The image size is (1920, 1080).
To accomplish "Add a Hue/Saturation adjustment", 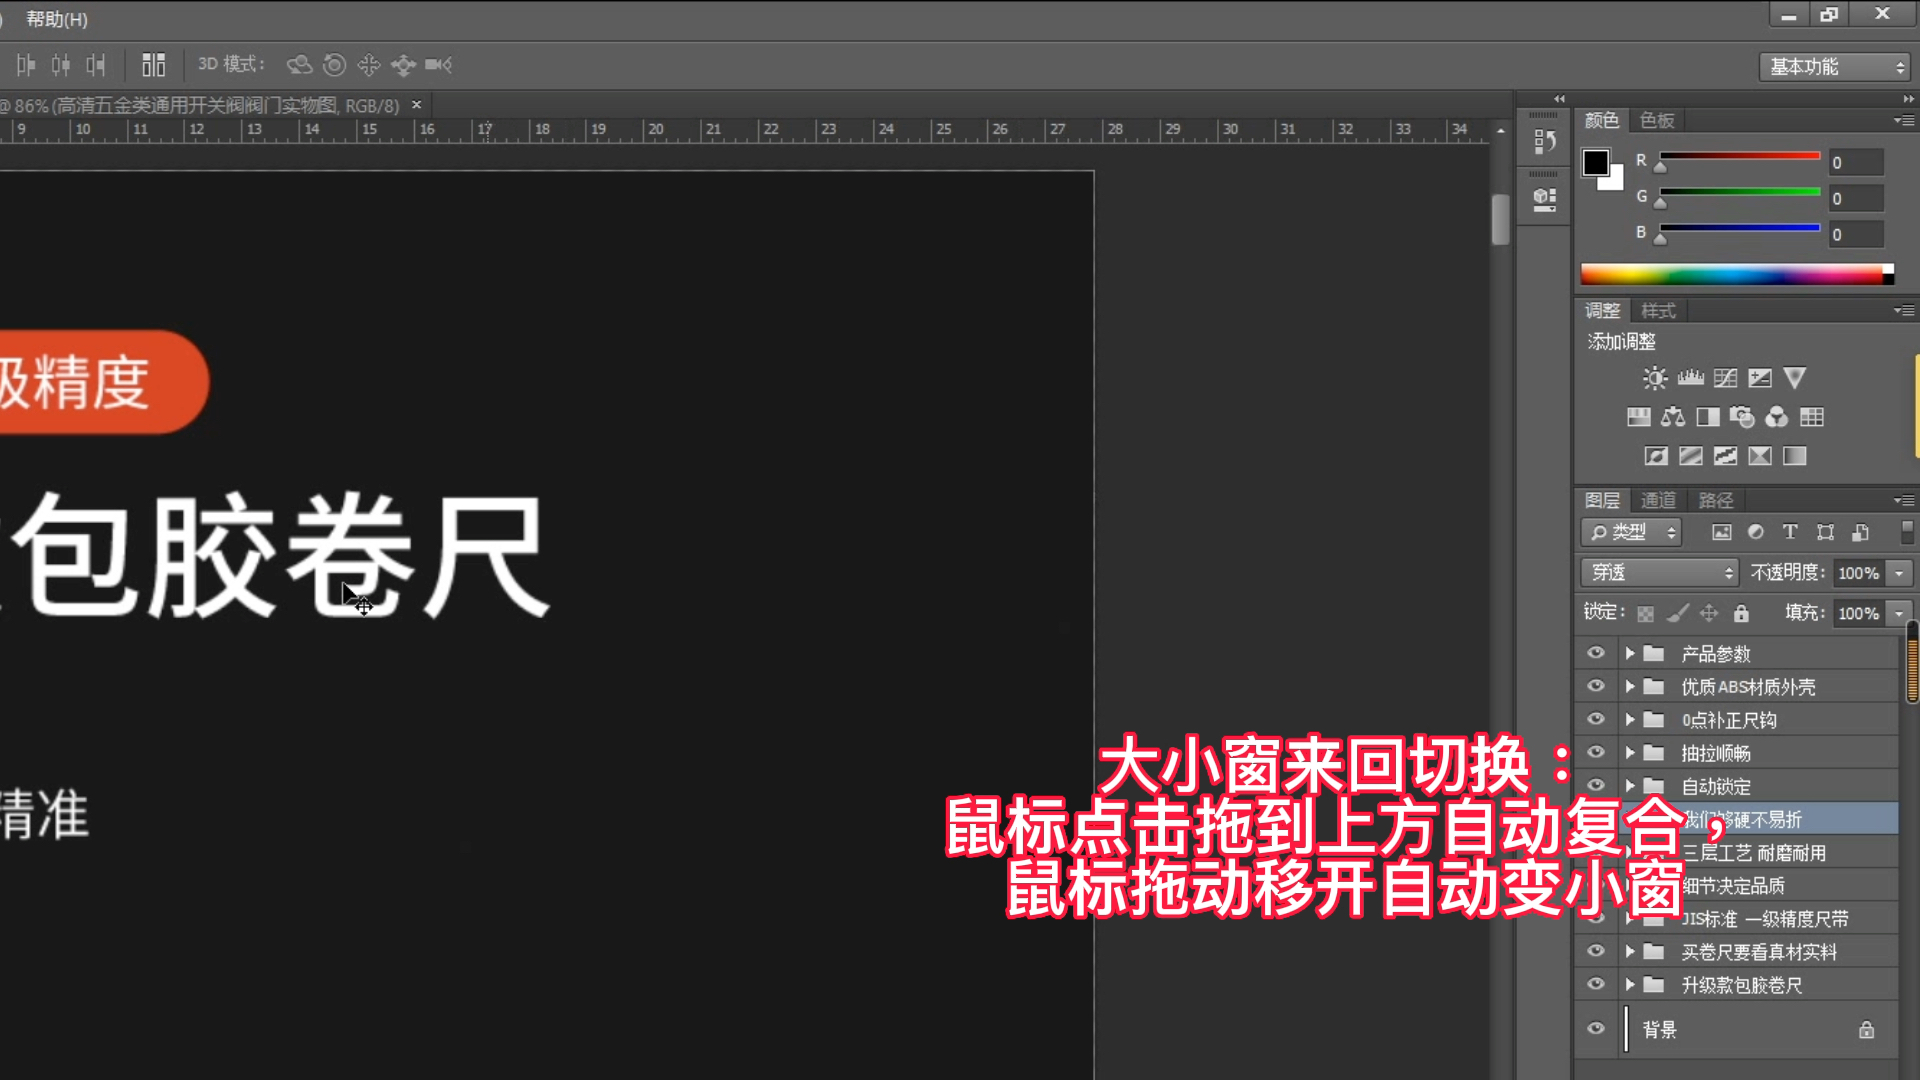I will pos(1638,417).
